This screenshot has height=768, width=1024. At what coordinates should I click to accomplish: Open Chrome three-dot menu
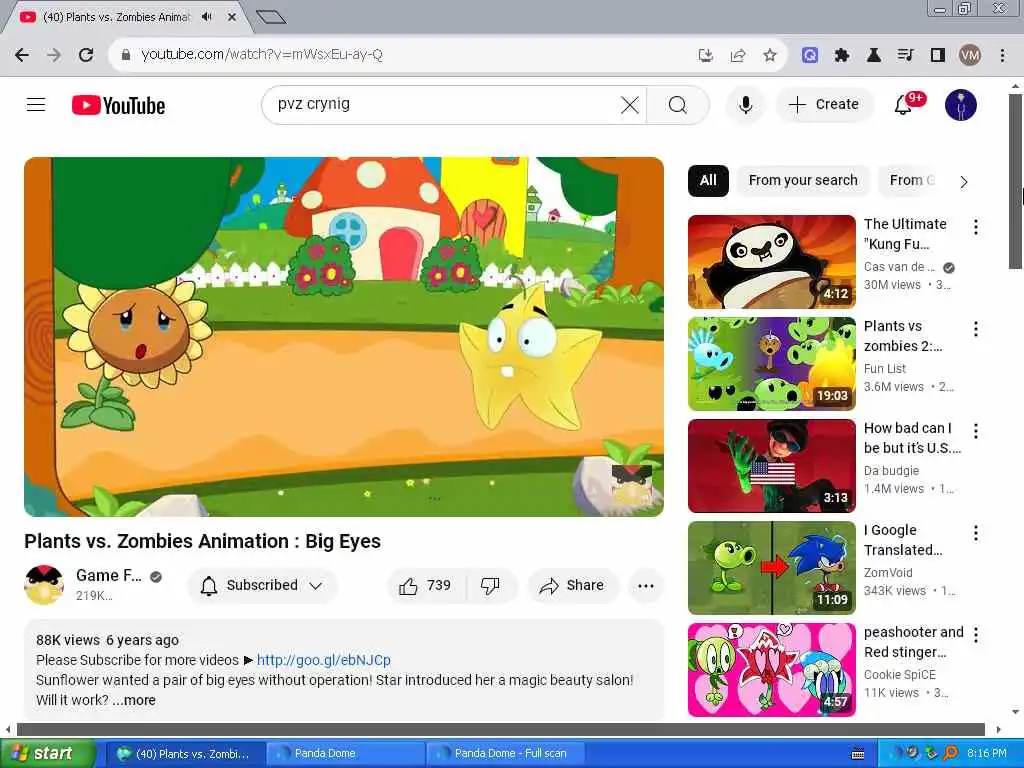coord(1002,55)
